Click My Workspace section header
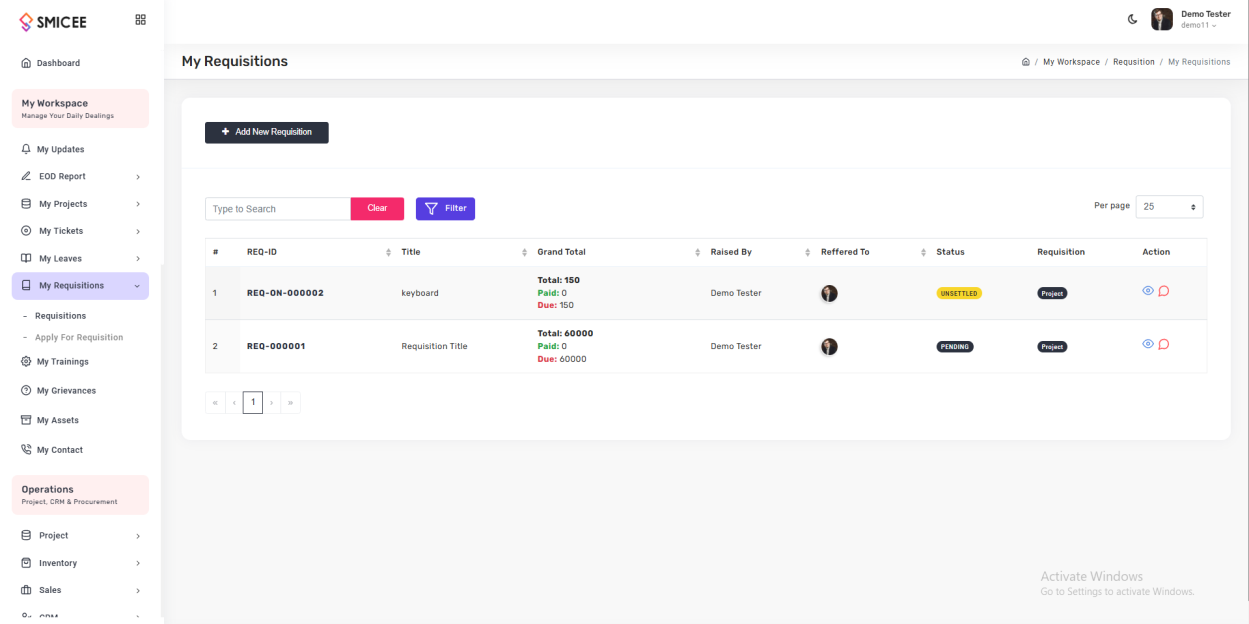 [80, 108]
